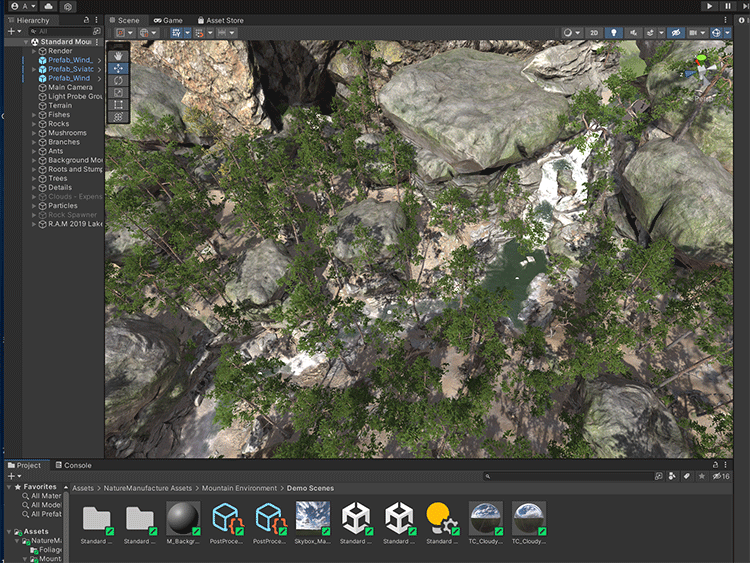Click the Pause button
Viewport: 750px width, 566px height.
click(727, 6)
